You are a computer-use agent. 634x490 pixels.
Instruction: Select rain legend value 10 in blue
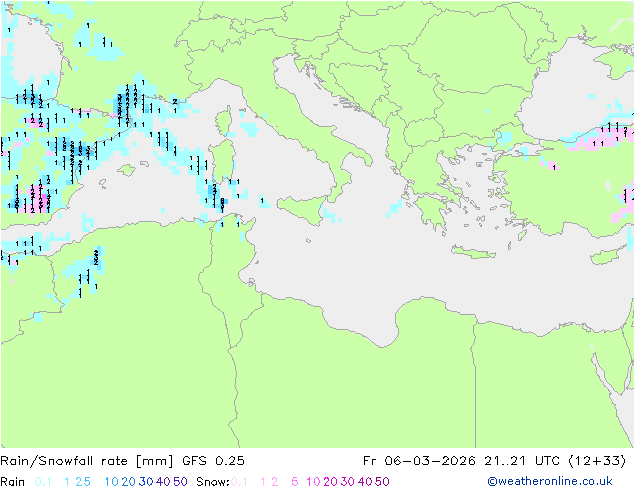click(x=111, y=482)
